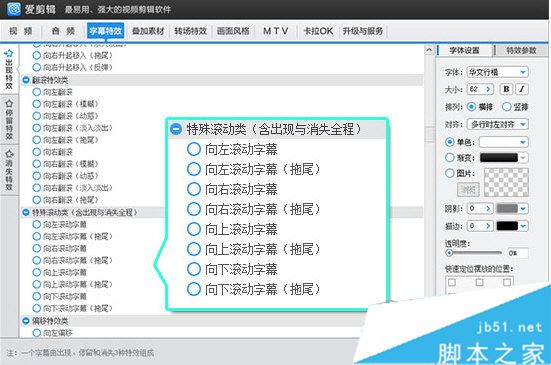Click the font size field showing 62
Screen dimensions: 551x365
click(475, 89)
